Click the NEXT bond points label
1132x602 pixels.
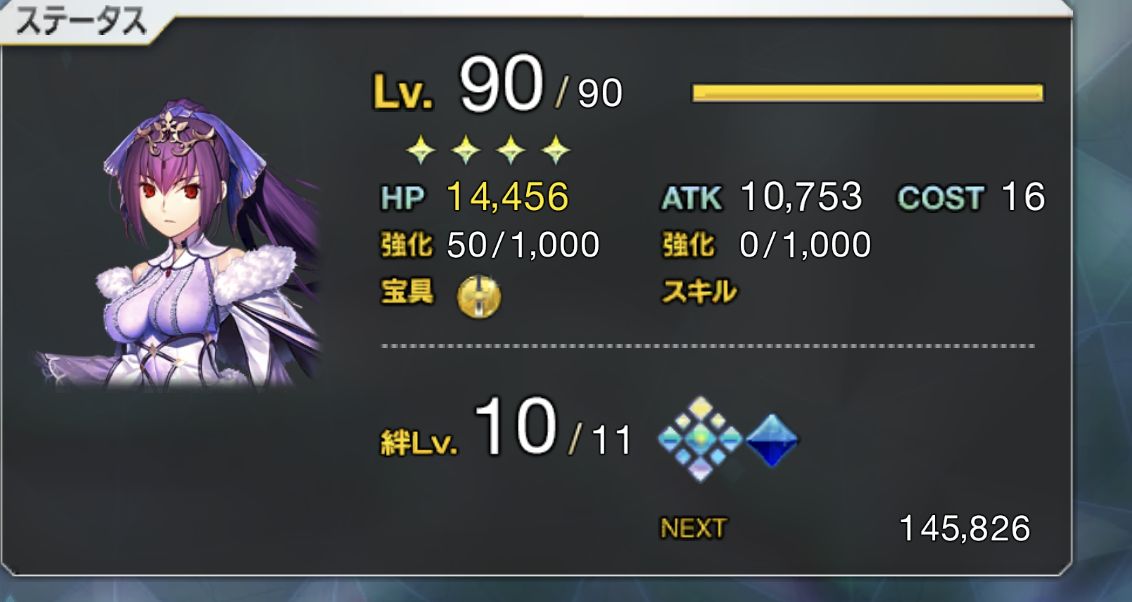pyautogui.click(x=693, y=528)
